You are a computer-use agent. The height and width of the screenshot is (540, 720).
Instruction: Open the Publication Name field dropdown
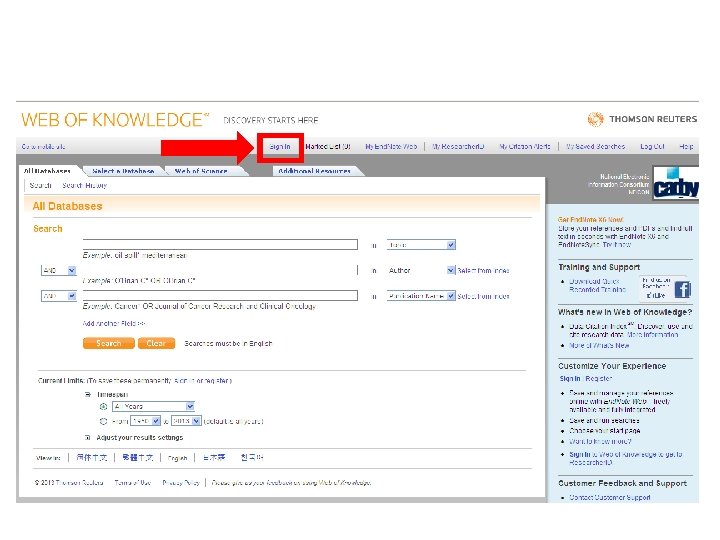(421, 296)
